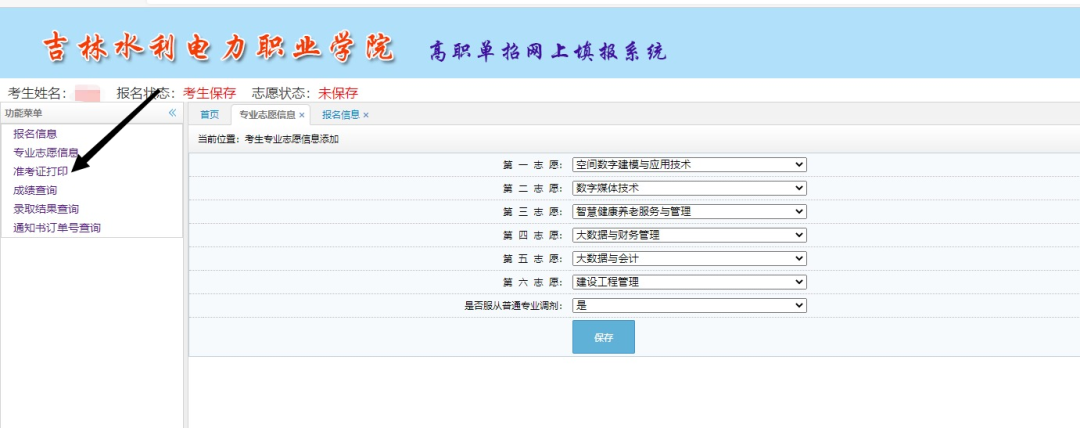Expand the 第三志愿 major dropdown
This screenshot has width=1080, height=428.
coord(689,211)
